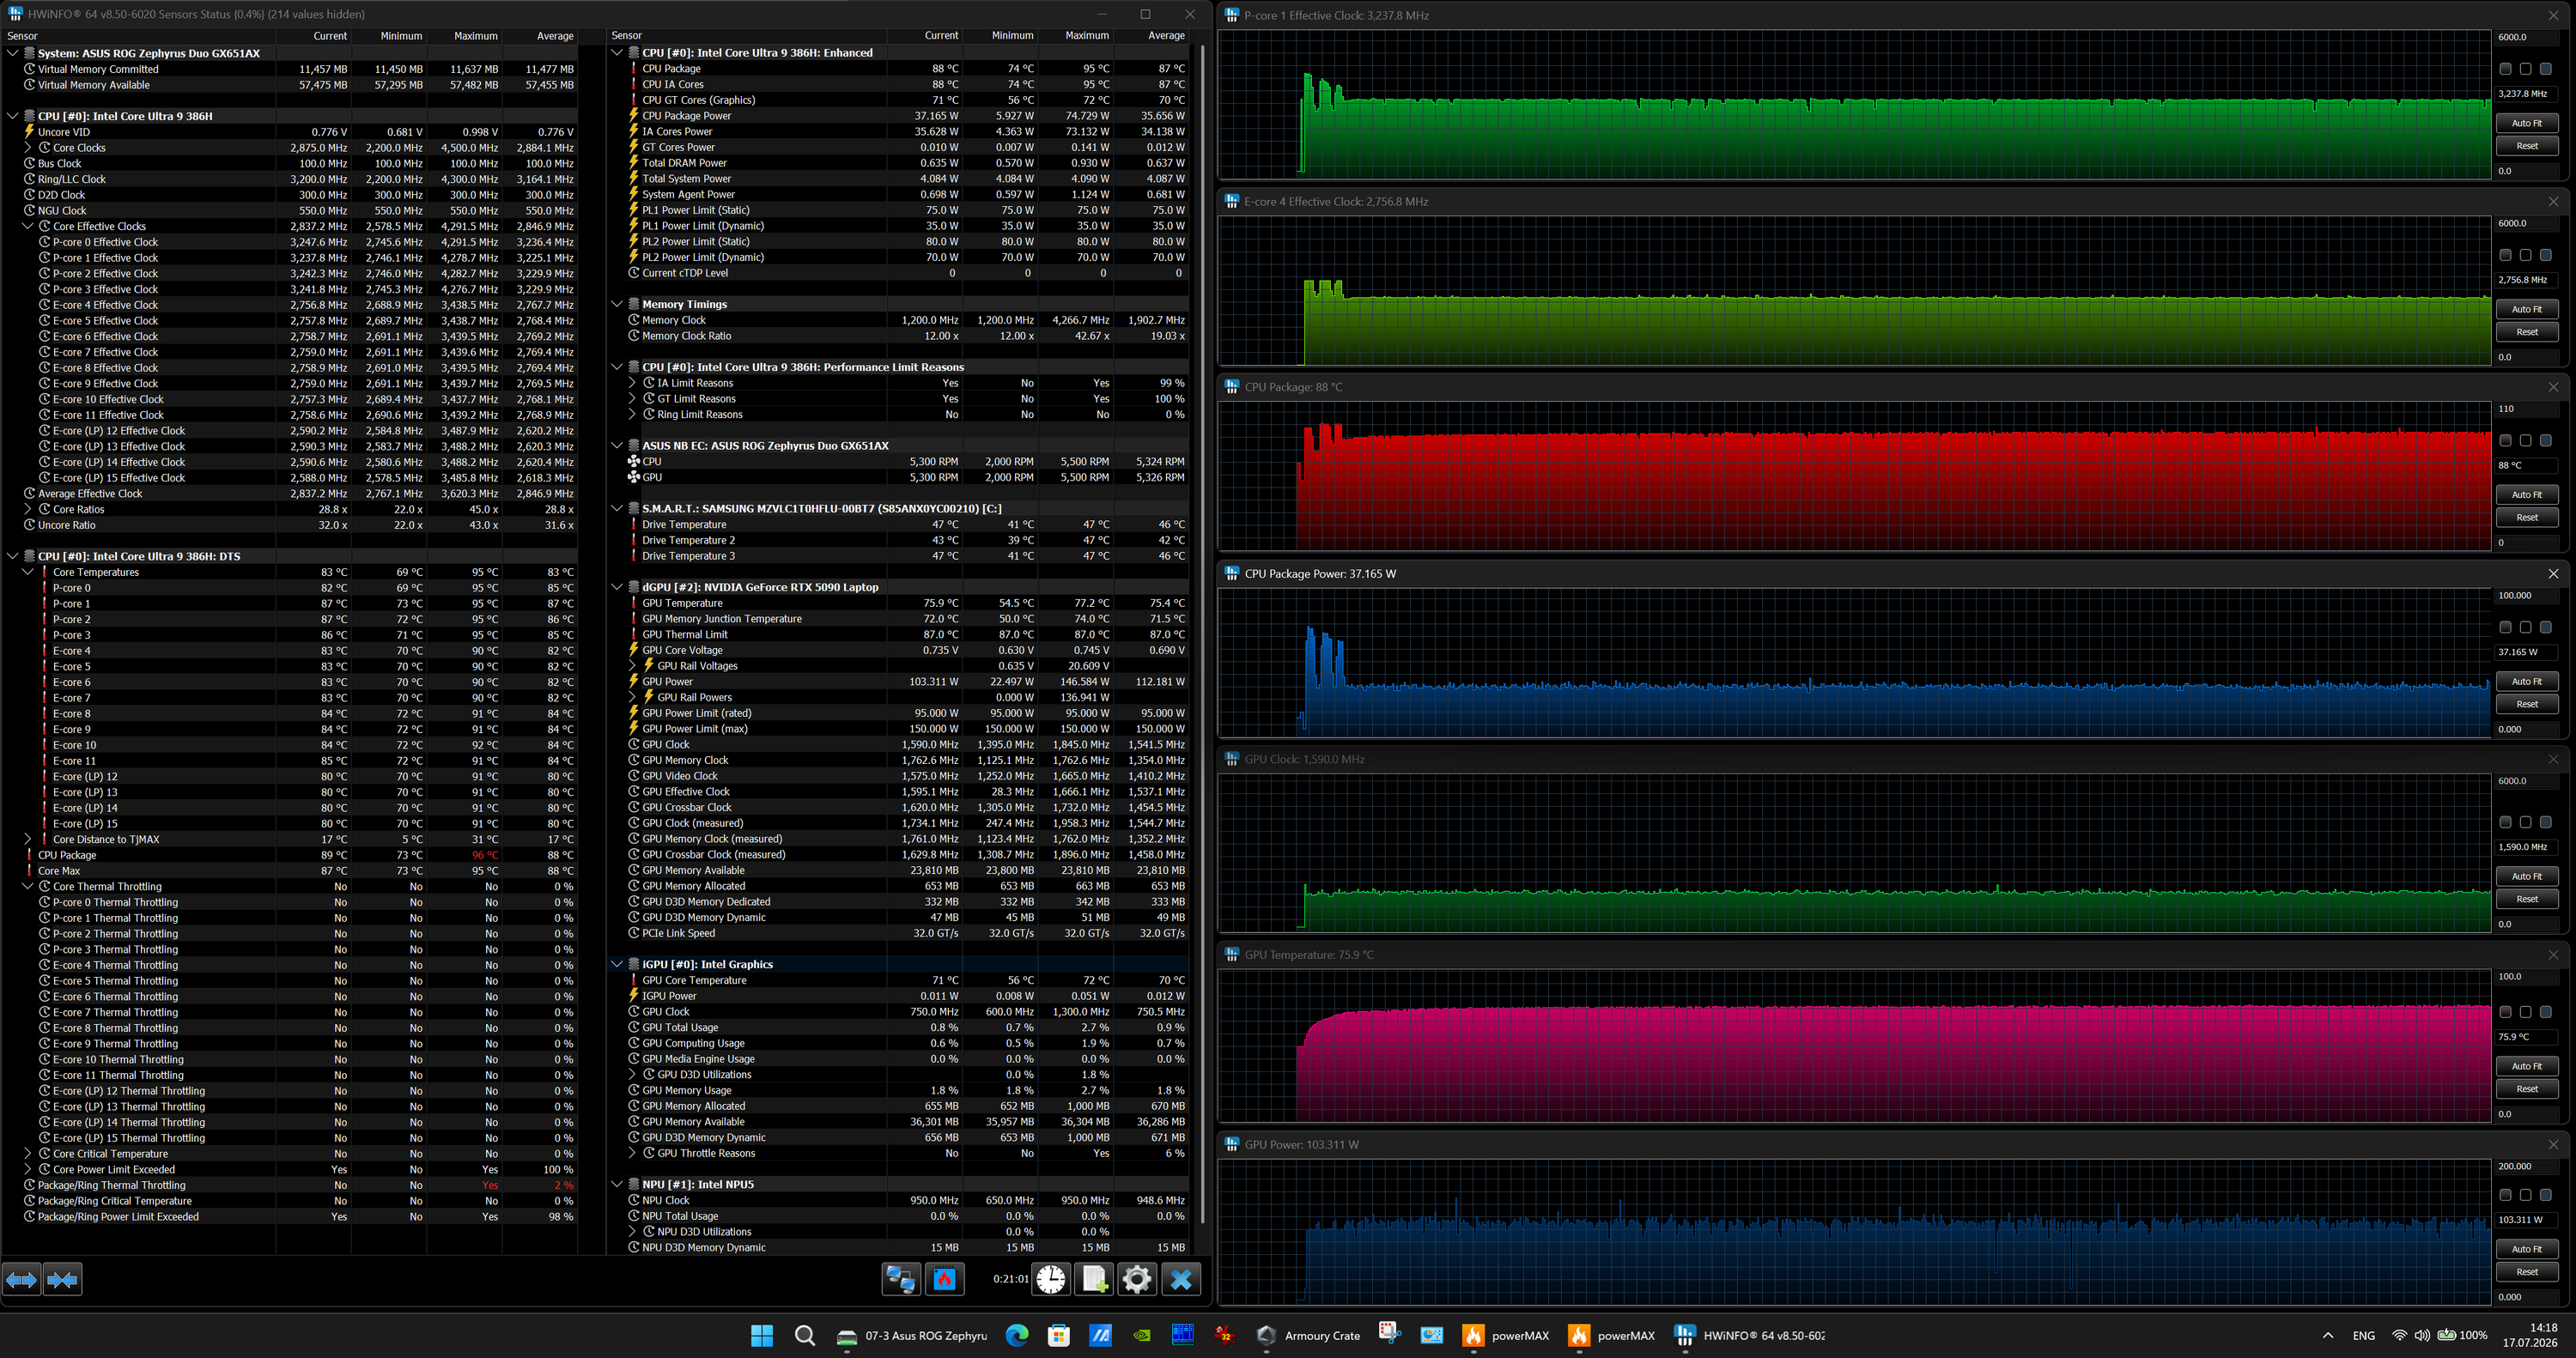Expand the GPU Throttle Reasons row
This screenshot has height=1358, width=2576.
coord(632,1153)
